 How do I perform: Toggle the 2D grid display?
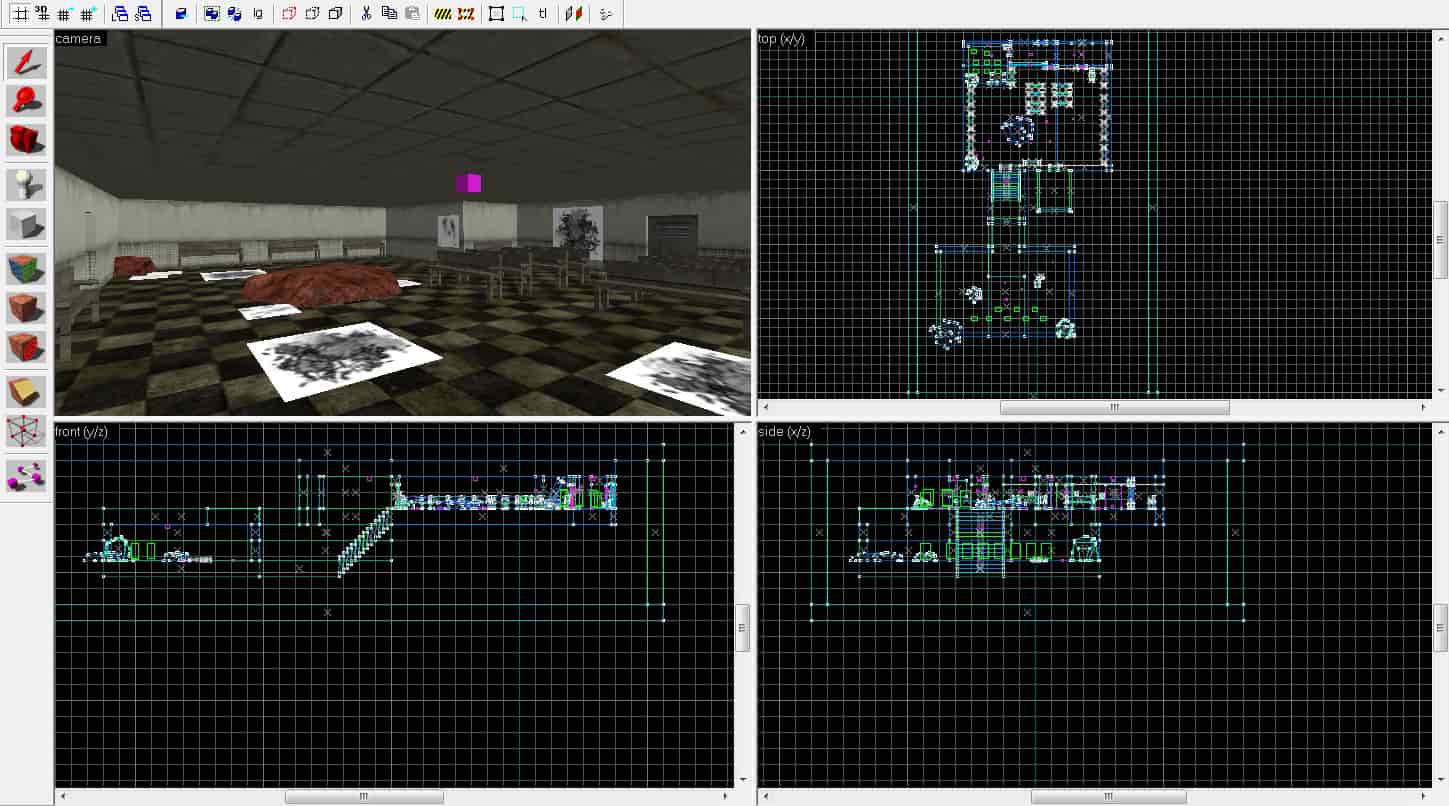tap(19, 14)
